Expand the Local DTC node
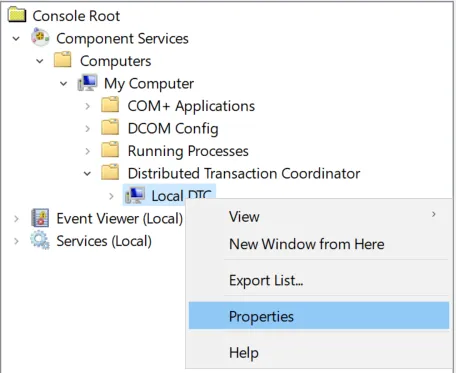This screenshot has width=456, height=373. (x=111, y=196)
